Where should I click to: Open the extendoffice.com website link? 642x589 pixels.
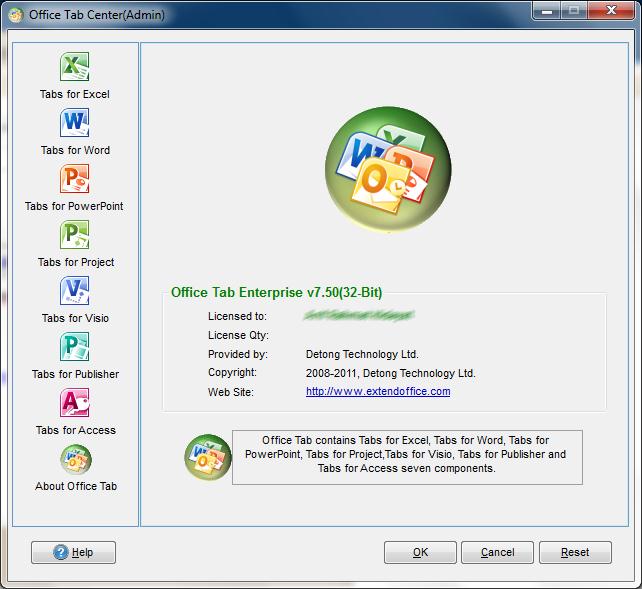coord(378,391)
